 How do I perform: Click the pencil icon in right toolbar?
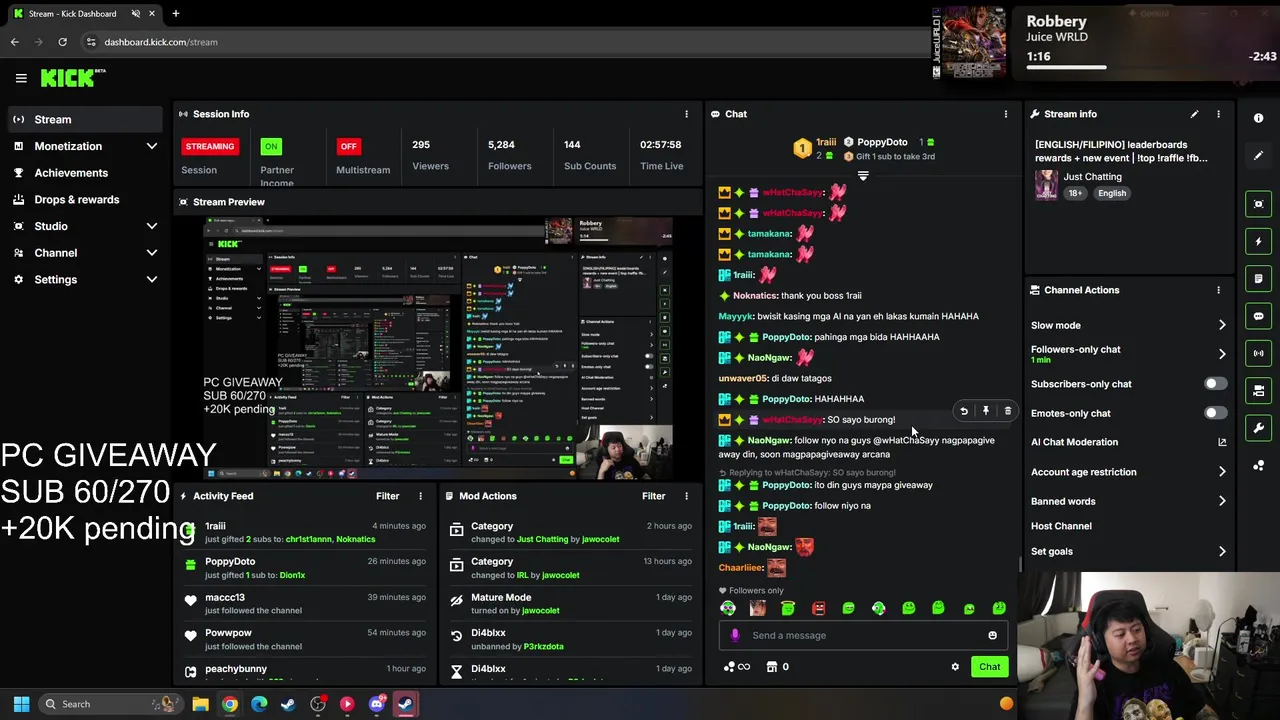point(1258,155)
